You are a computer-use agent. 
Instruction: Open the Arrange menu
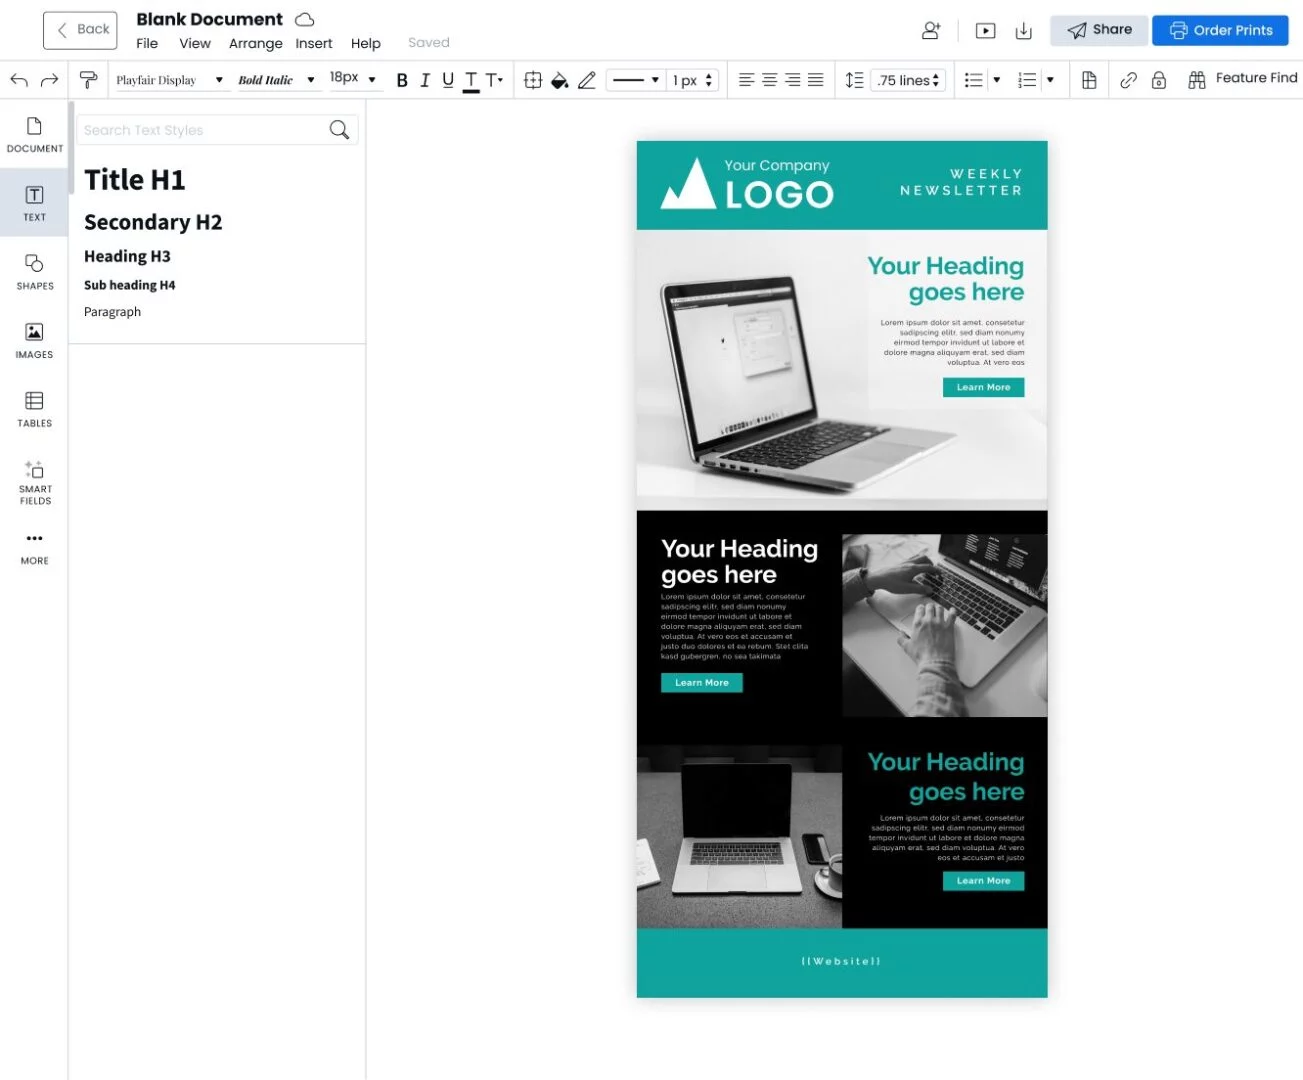255,43
